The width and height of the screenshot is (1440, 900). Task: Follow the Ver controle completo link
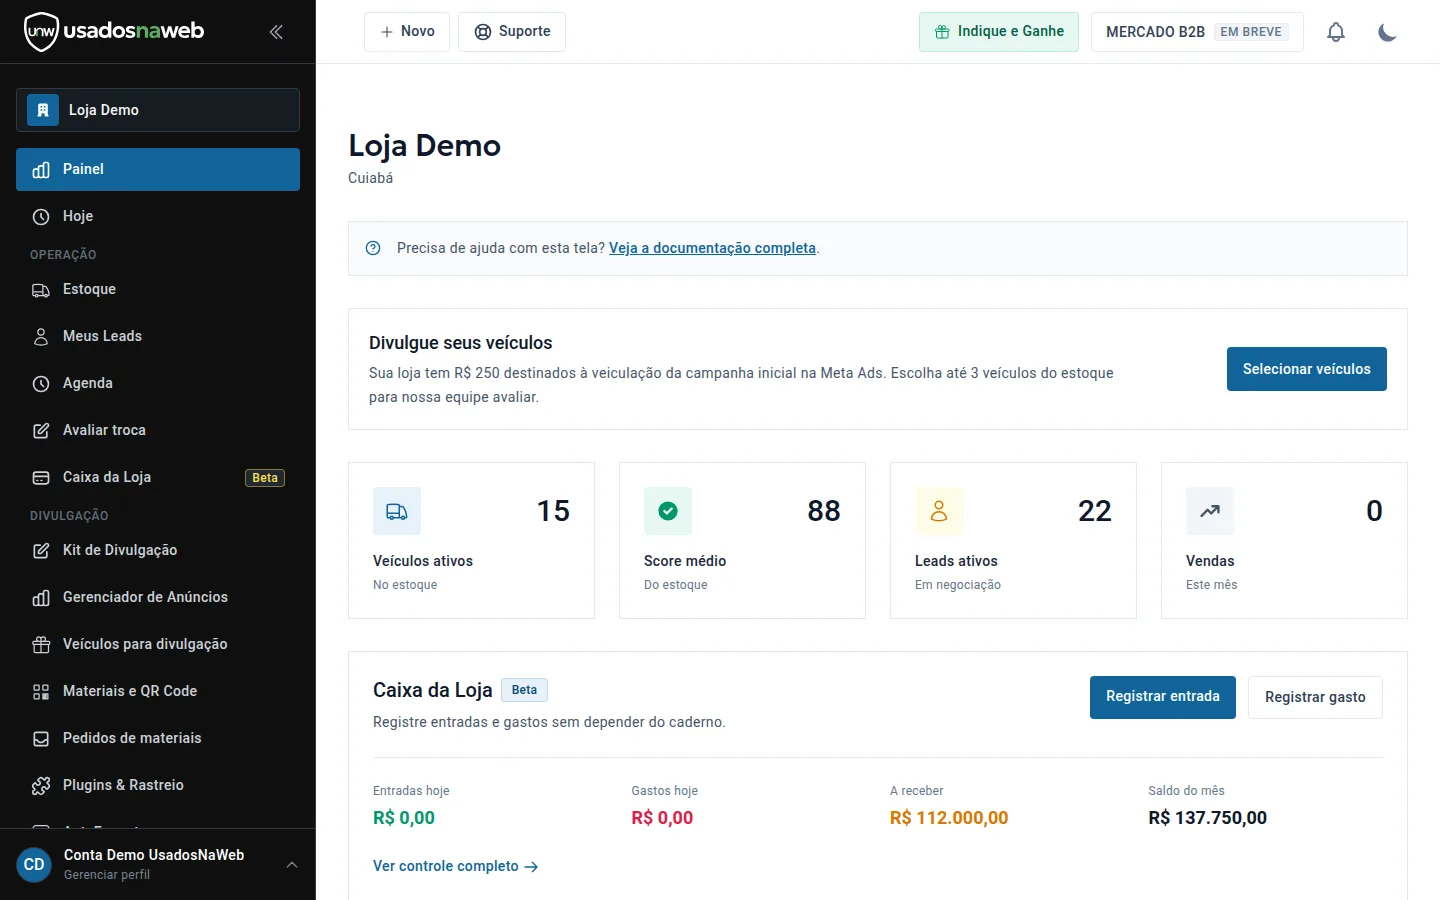pyautogui.click(x=456, y=866)
